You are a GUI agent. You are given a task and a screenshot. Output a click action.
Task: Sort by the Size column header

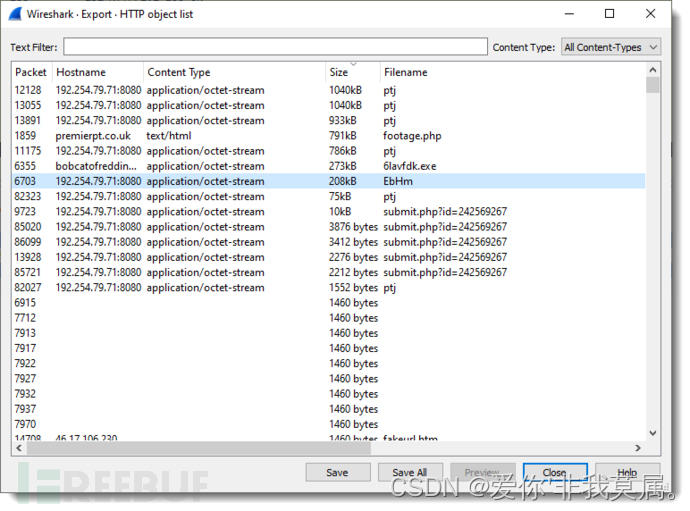click(x=353, y=72)
